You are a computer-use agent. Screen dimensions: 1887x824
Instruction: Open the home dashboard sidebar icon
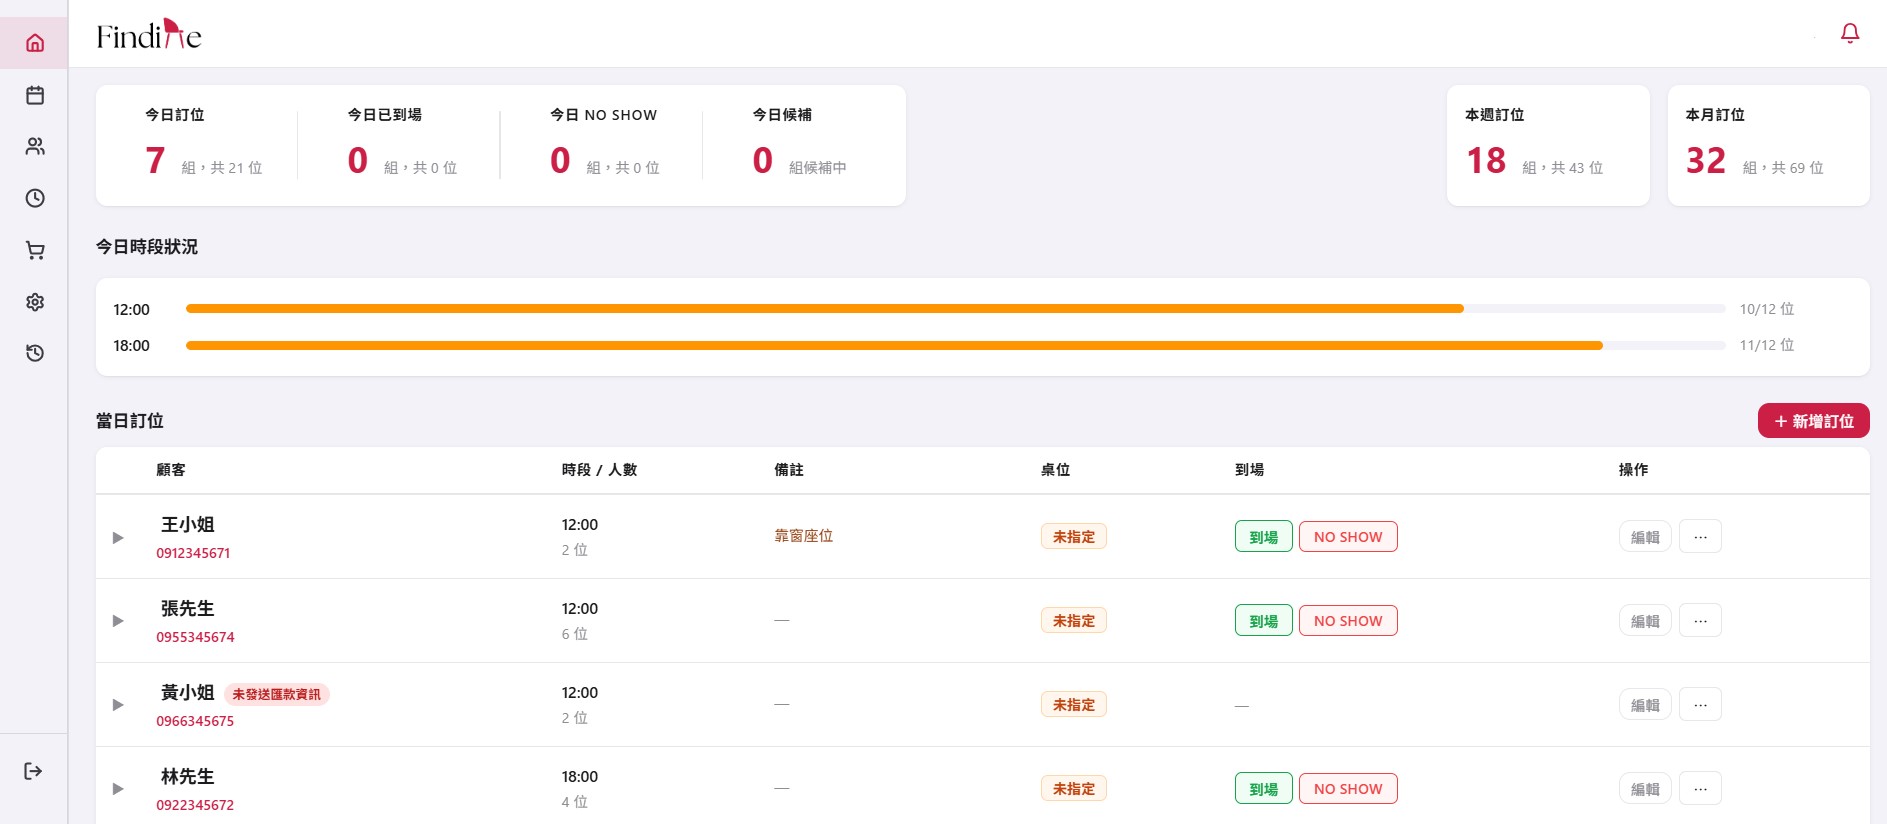[x=35, y=43]
